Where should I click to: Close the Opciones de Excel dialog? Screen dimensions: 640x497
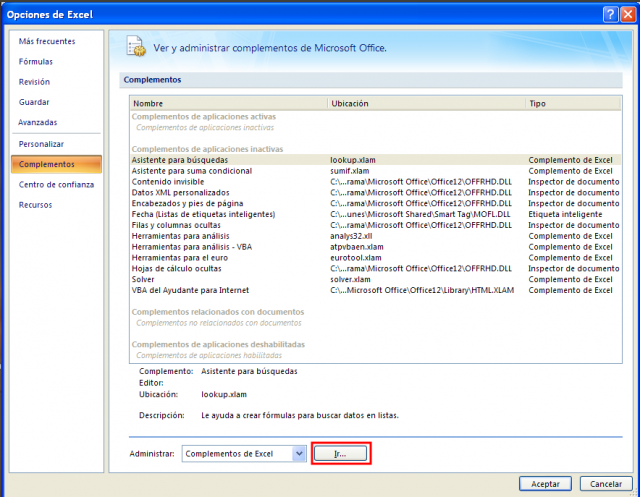coord(628,15)
